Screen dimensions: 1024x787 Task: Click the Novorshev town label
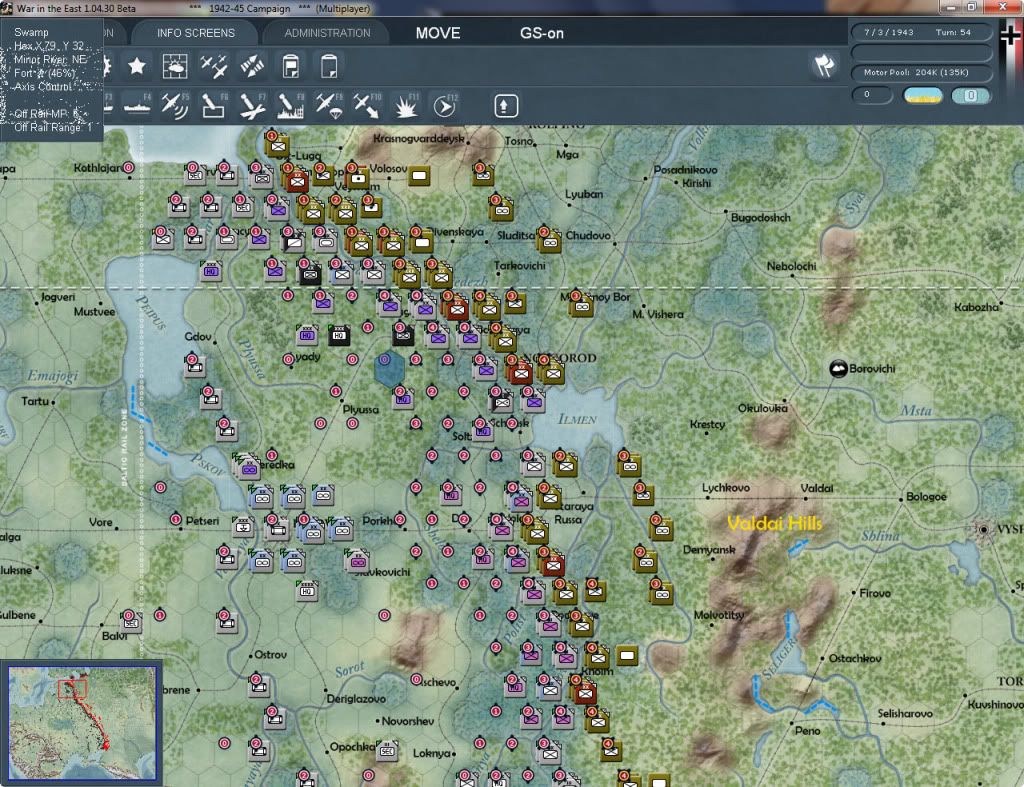408,721
